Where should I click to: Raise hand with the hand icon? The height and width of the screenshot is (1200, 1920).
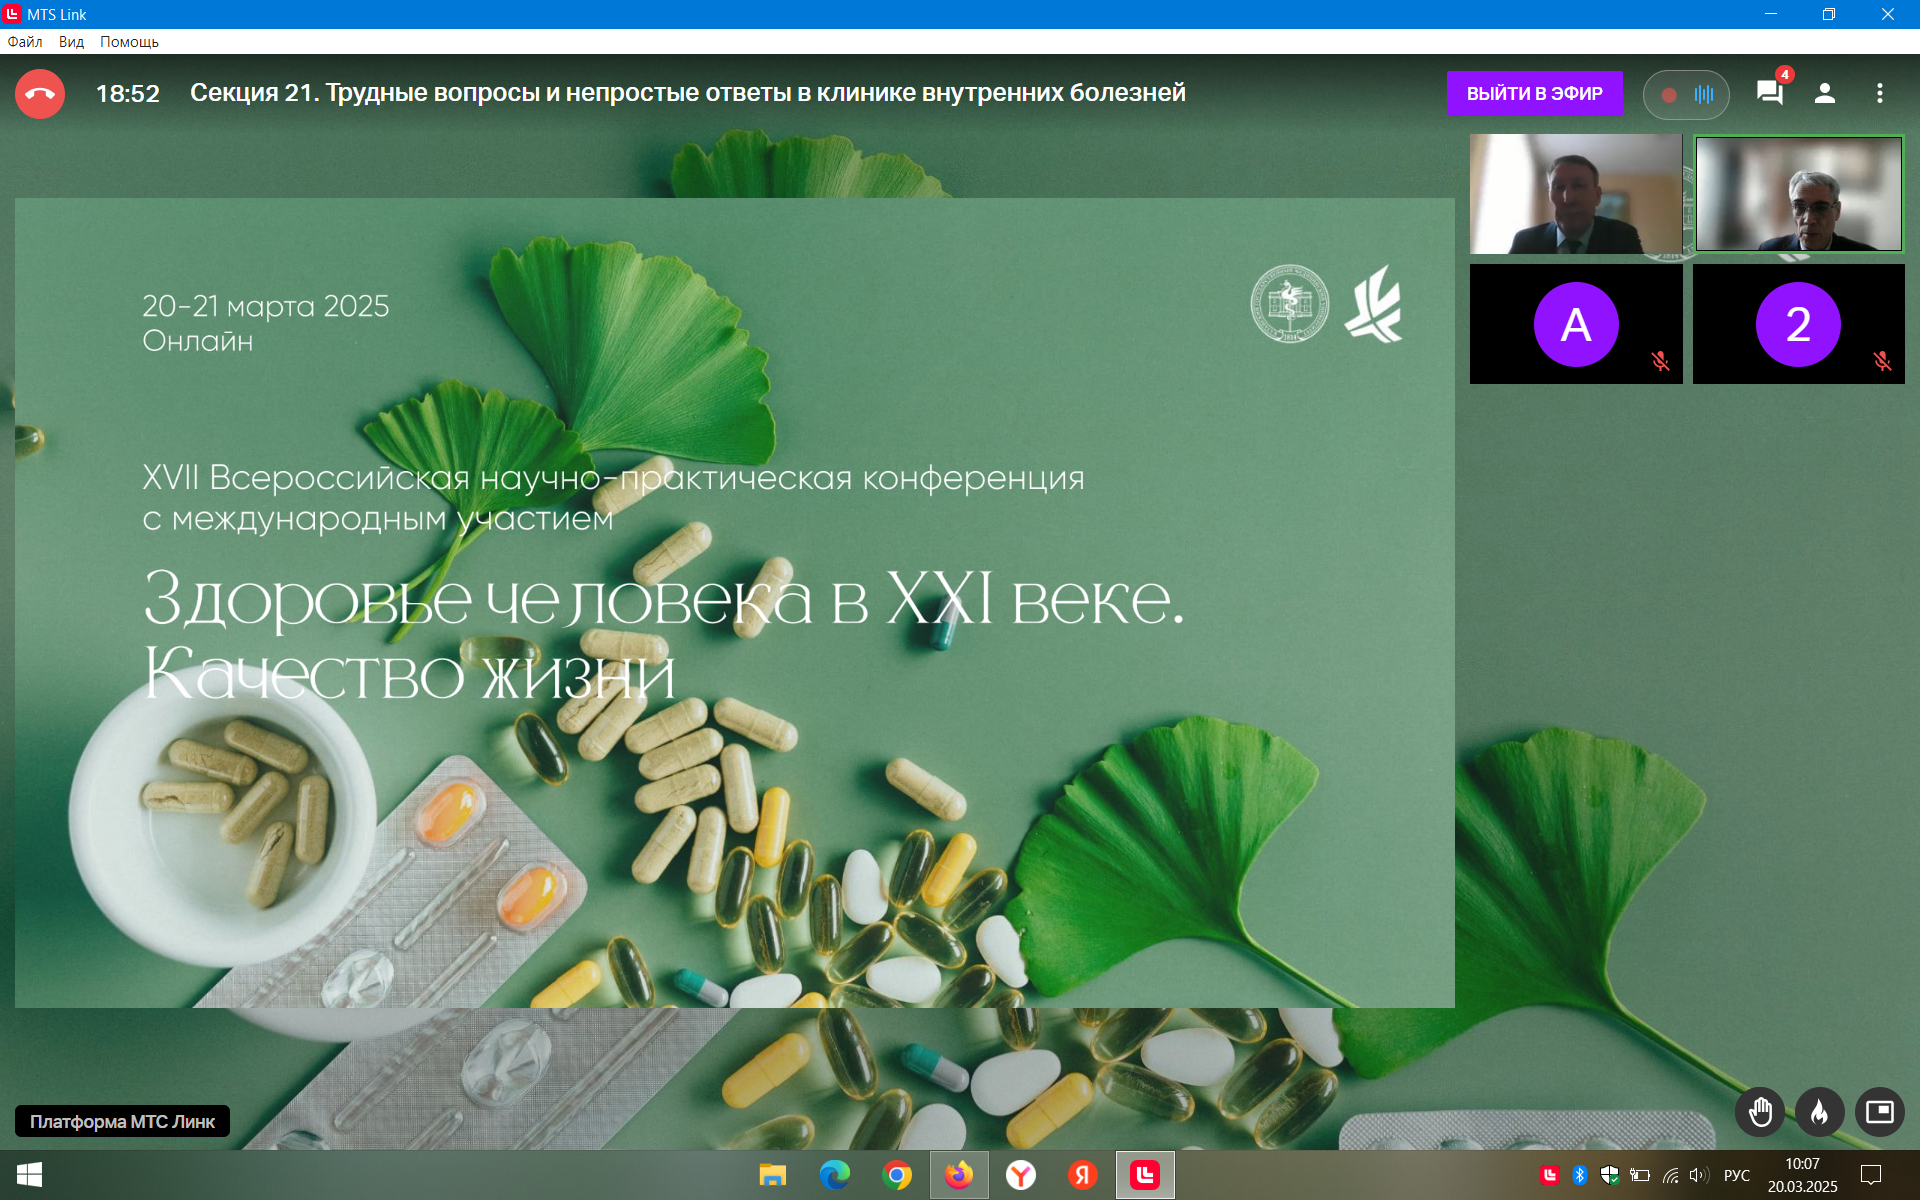1760,1112
